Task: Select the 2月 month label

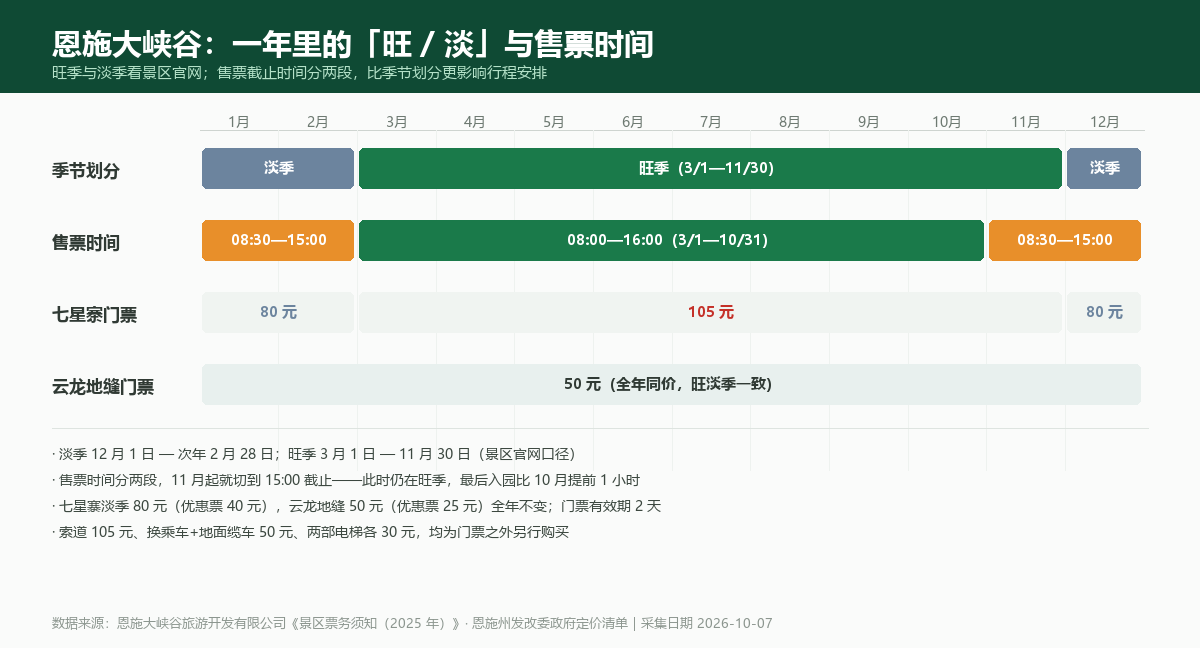Action: pyautogui.click(x=318, y=122)
